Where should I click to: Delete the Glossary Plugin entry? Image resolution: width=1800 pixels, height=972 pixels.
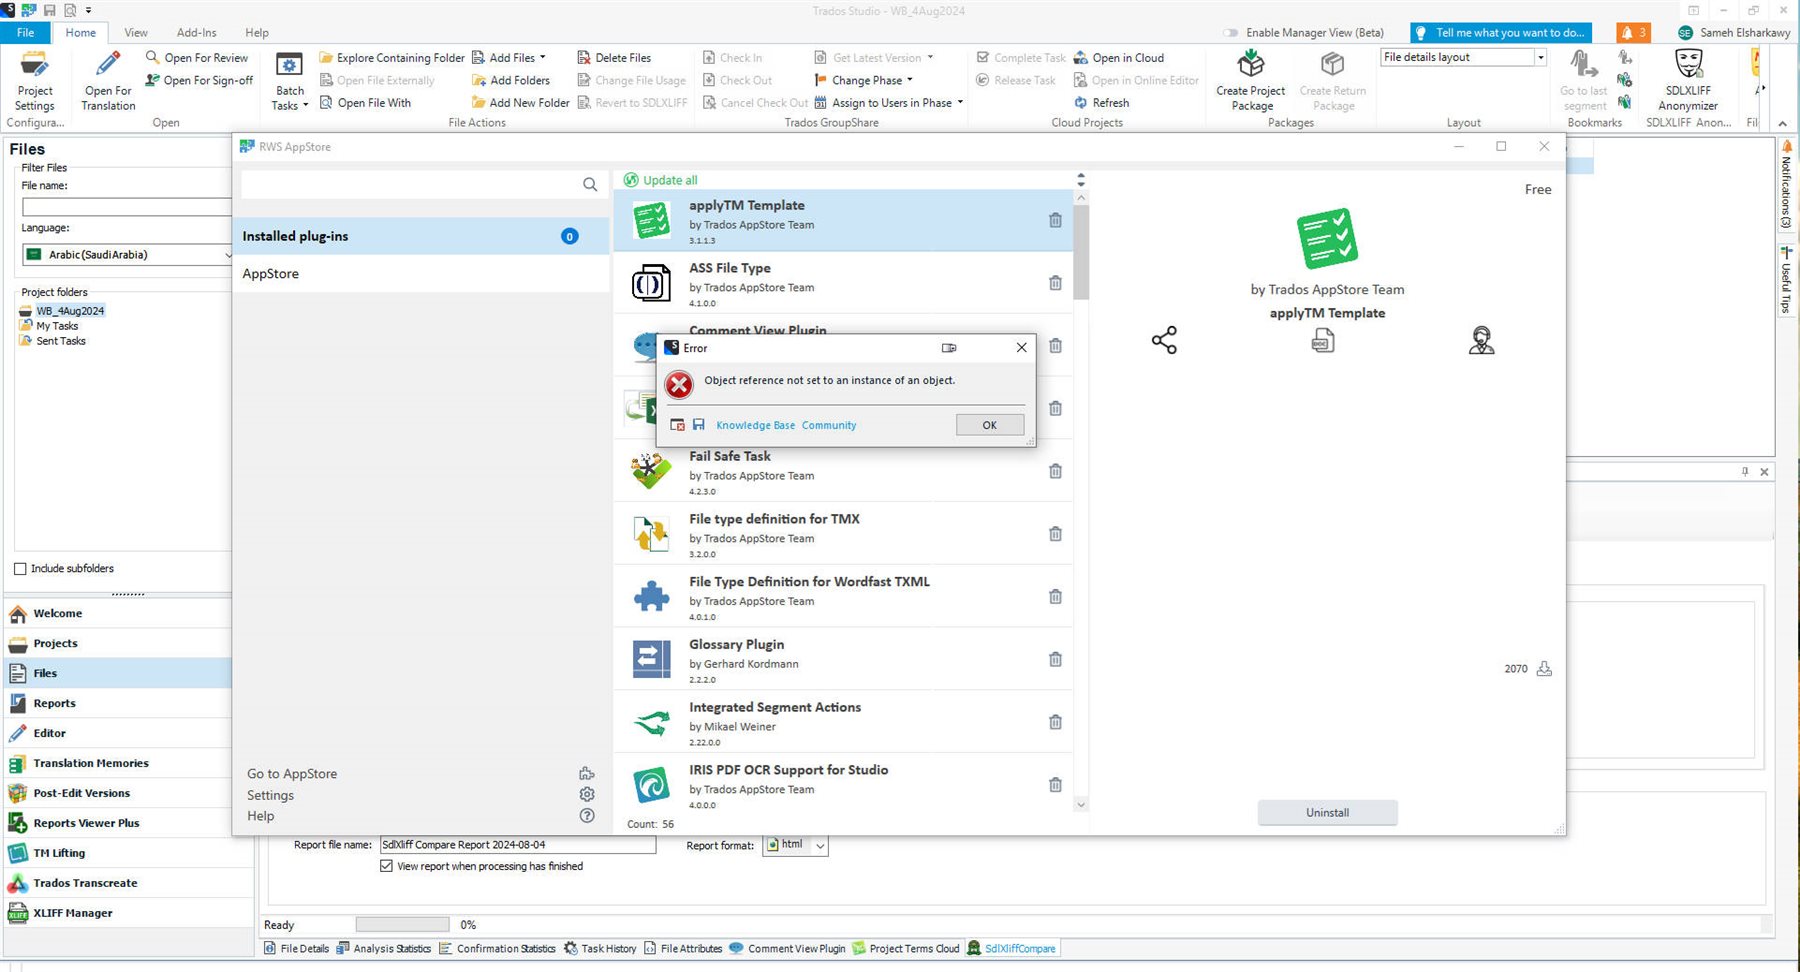(x=1055, y=659)
